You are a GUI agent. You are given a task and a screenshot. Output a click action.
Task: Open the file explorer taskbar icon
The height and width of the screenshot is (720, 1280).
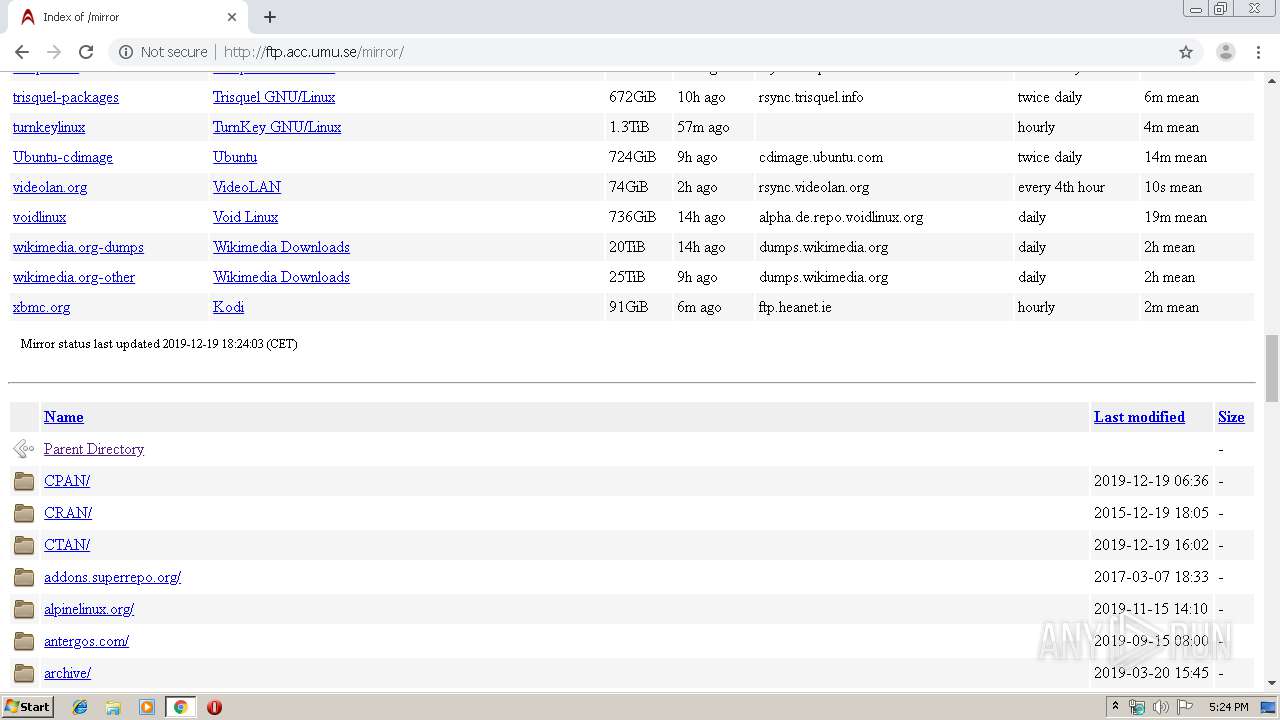click(x=113, y=707)
